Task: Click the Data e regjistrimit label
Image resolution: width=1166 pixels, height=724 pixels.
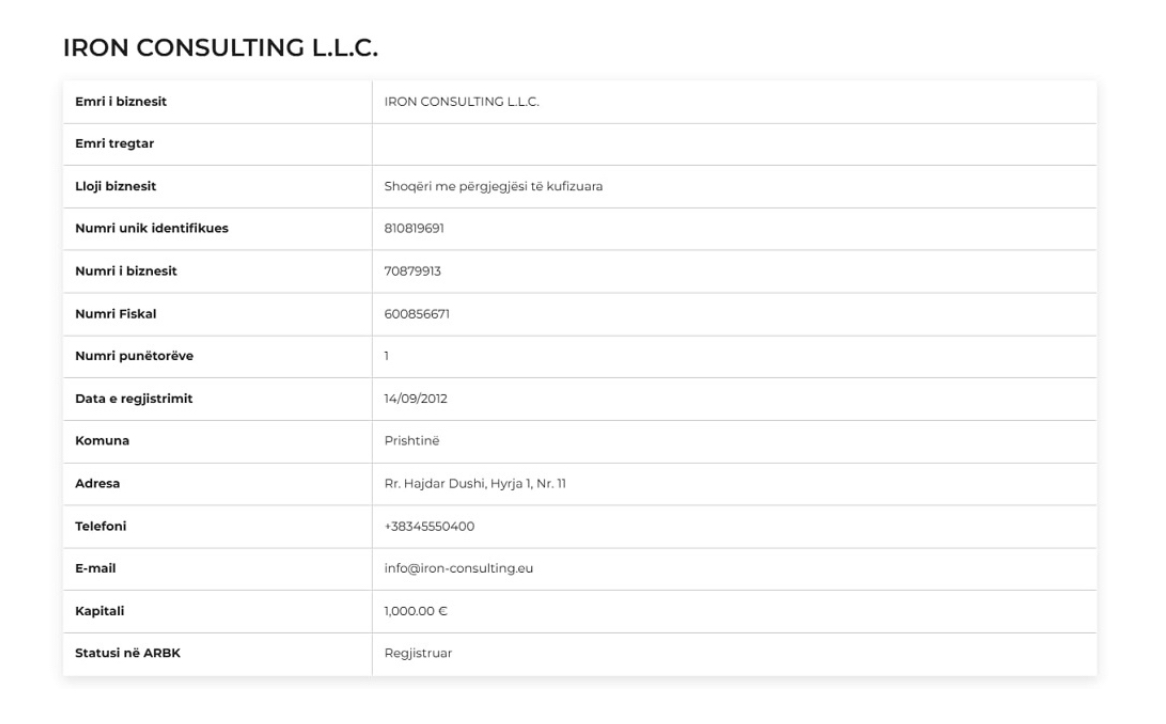Action: coord(133,398)
